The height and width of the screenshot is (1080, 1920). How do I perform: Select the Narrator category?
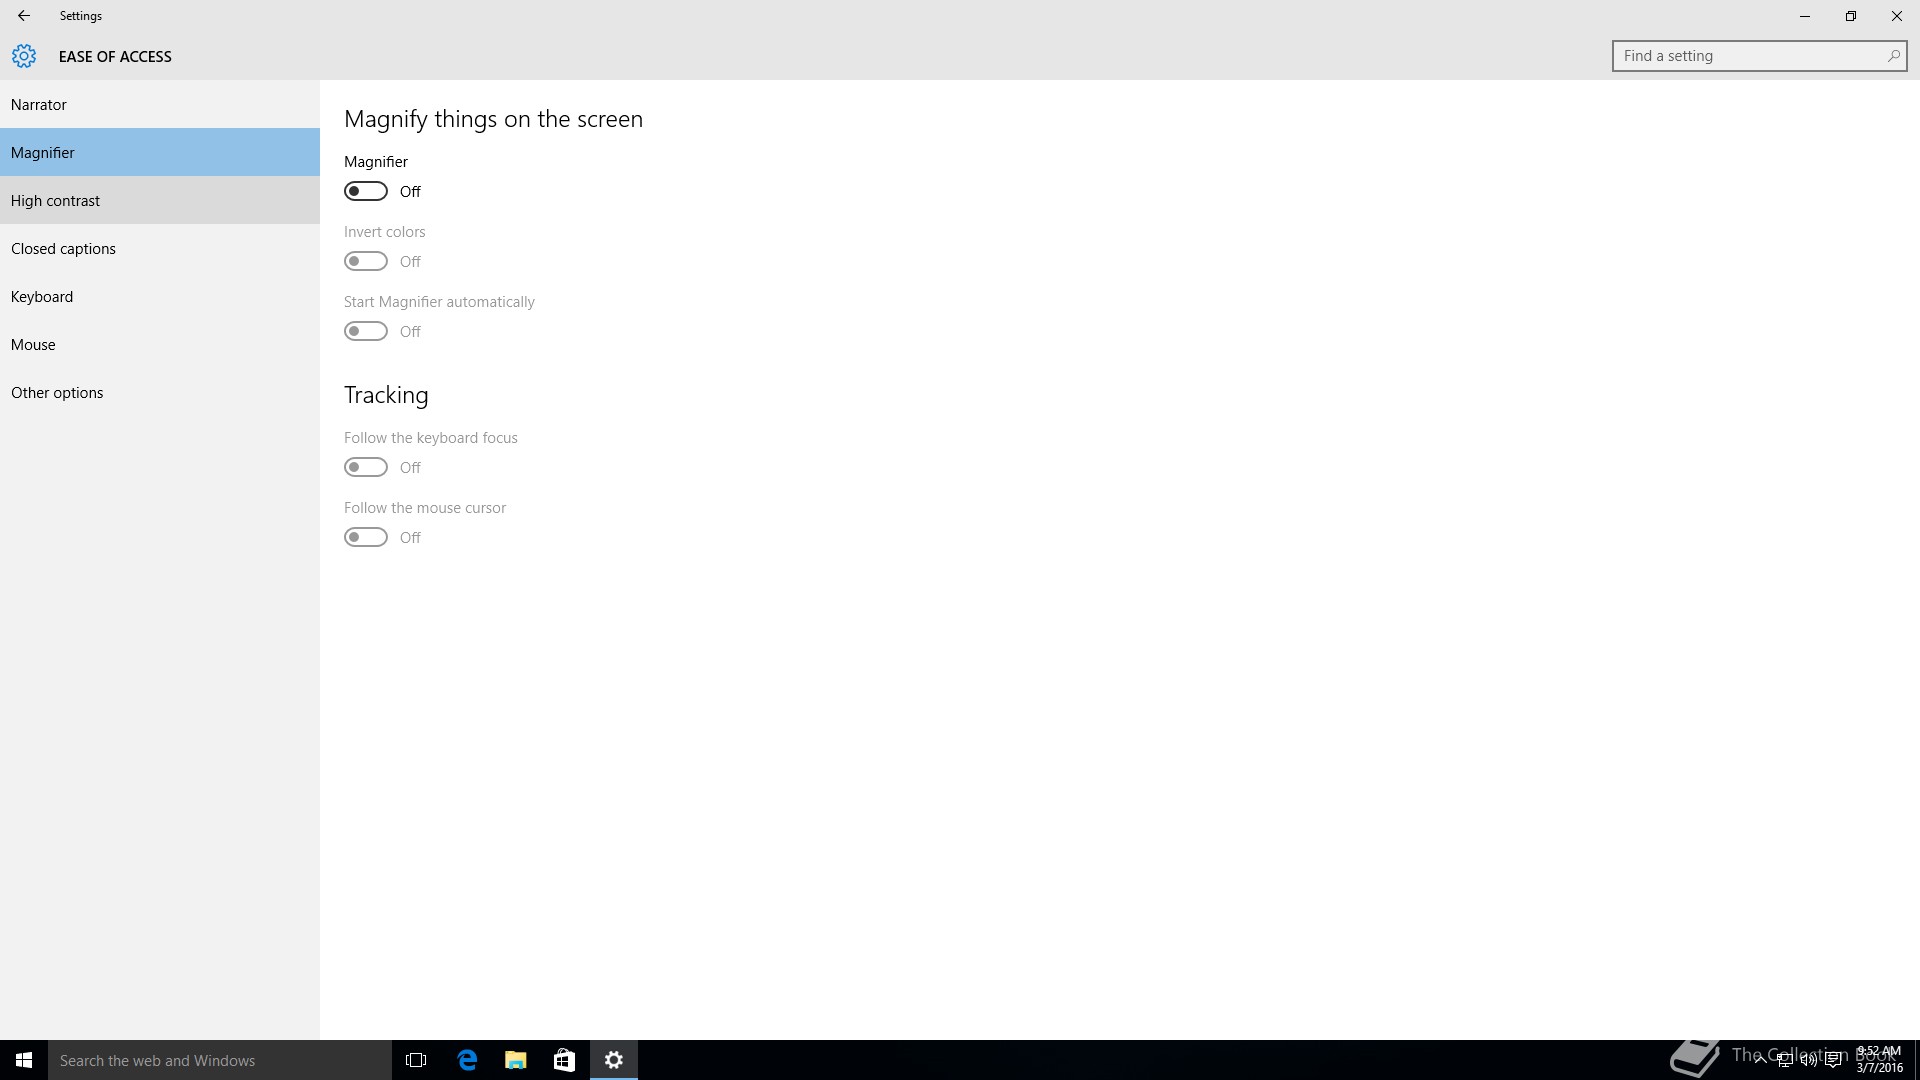[39, 104]
